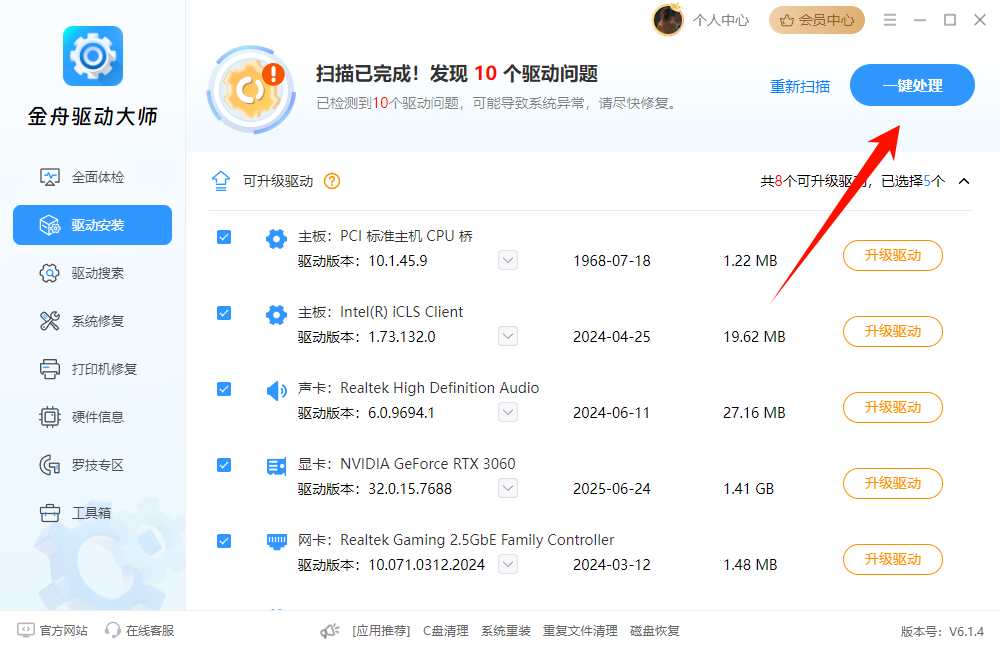Click the date 1968-07-18
This screenshot has height=650, width=1000.
pyautogui.click(x=612, y=261)
